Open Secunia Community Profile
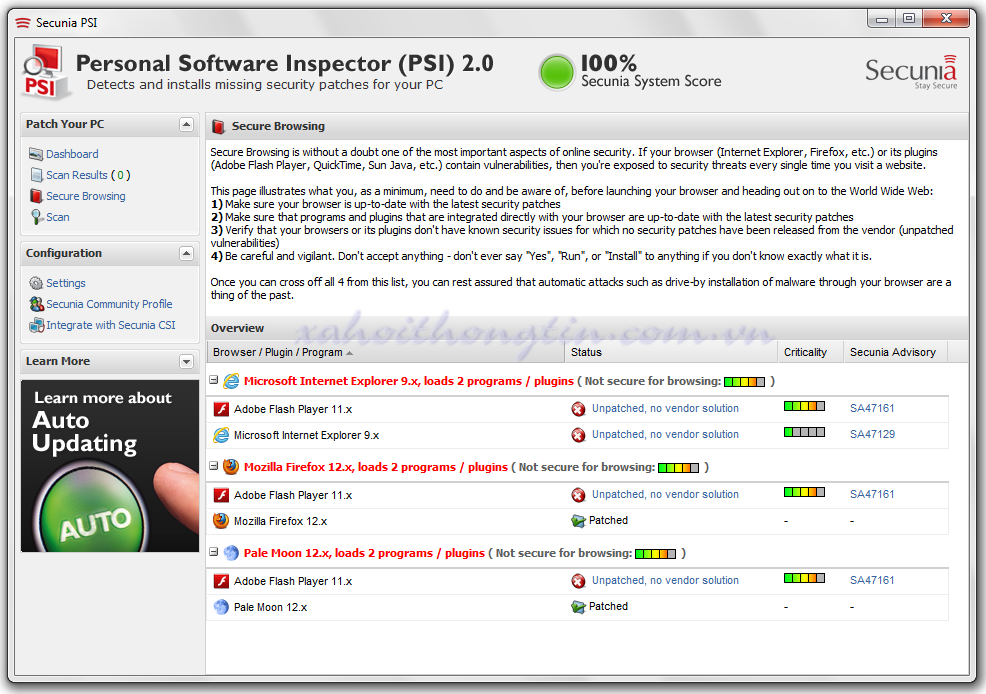The image size is (986, 694). 109,304
